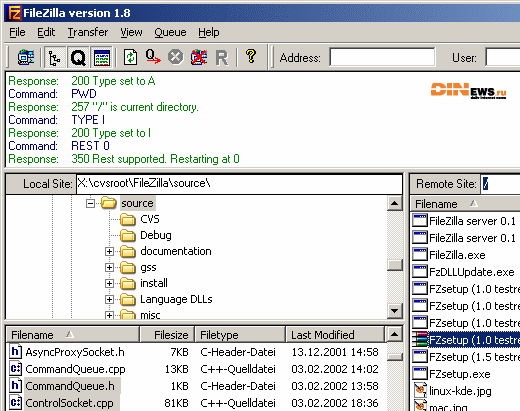Click the 13.12.2001 14:58 date cell

tap(335, 352)
